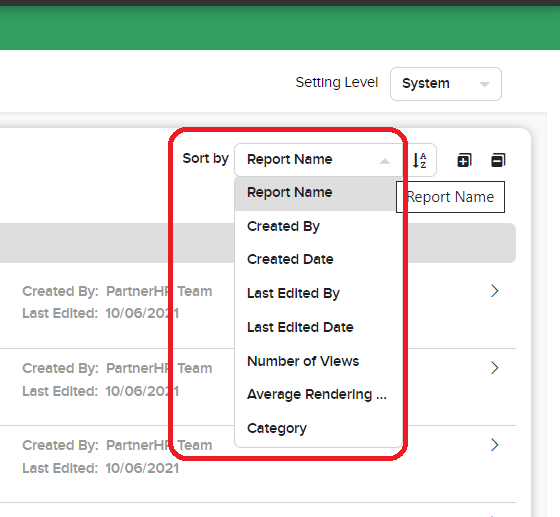Select Average Rendering option

click(318, 395)
